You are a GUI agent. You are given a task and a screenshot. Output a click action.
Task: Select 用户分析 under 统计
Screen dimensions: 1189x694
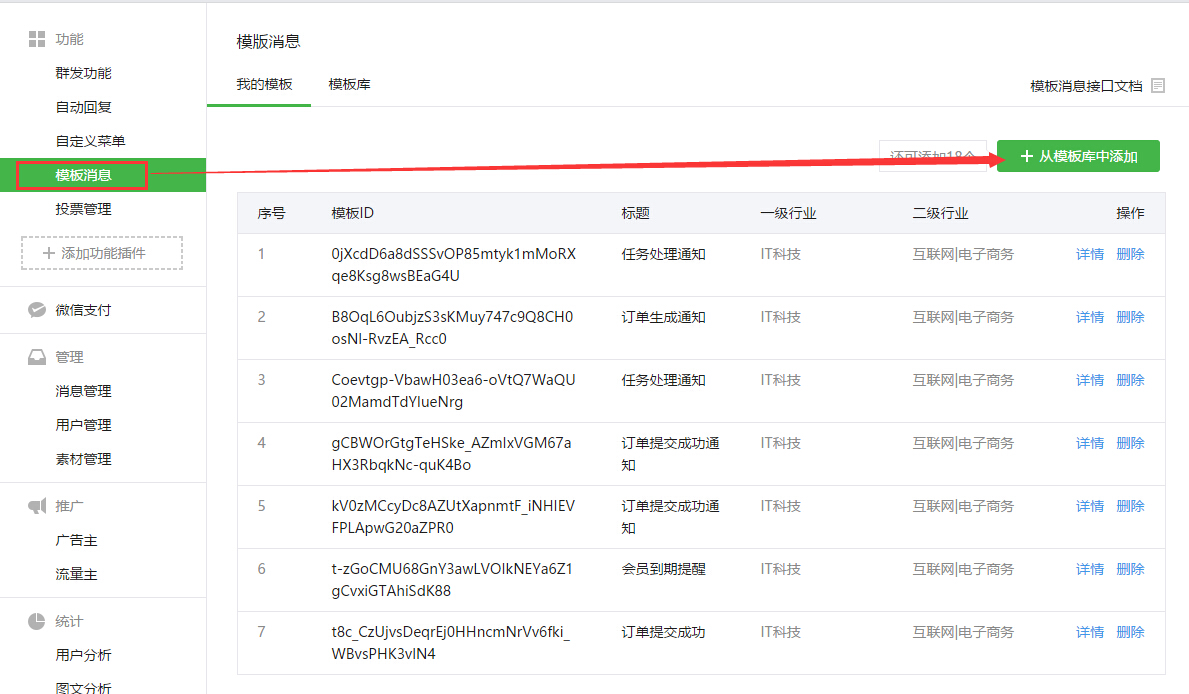pyautogui.click(x=82, y=655)
